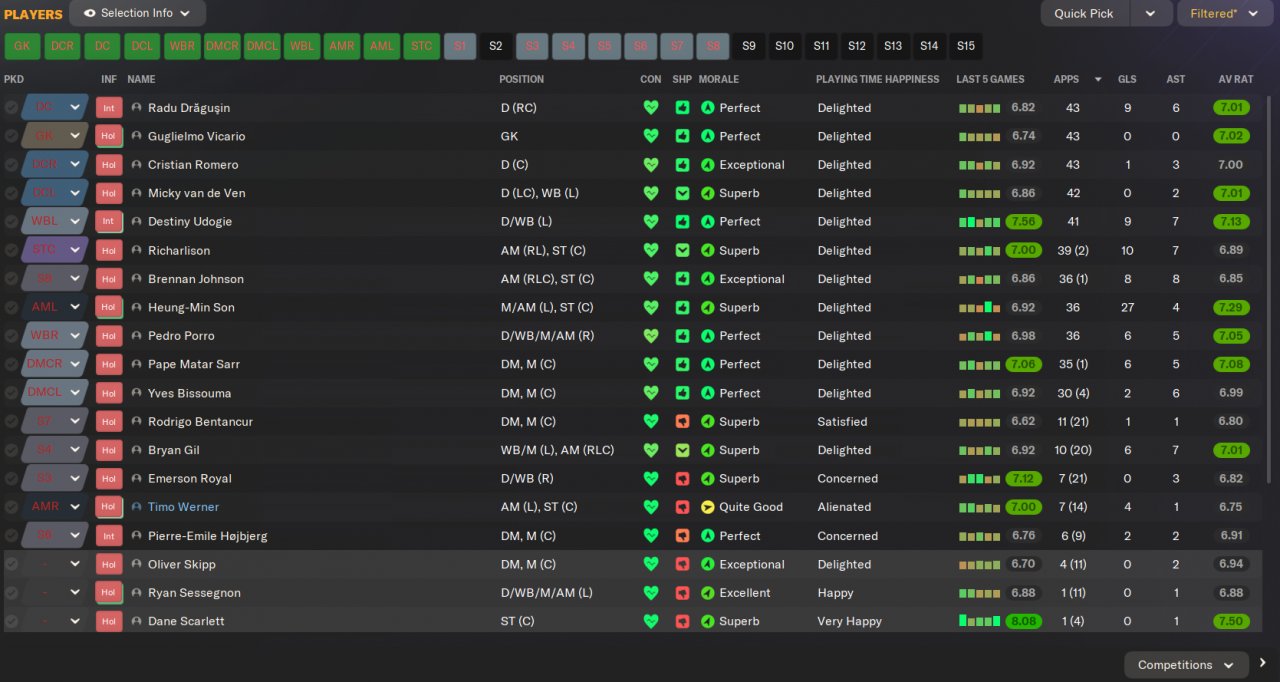Screen dimensions: 1280x682
Task: Click the Int info icon for Radu Drăgușin
Action: point(109,108)
